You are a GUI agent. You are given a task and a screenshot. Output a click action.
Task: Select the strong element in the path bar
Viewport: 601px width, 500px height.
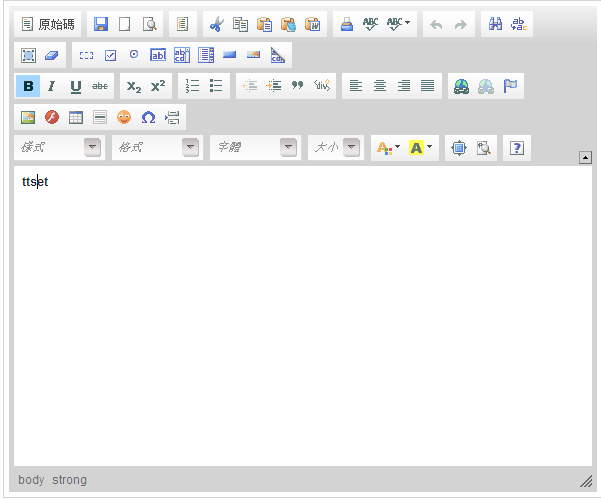70,480
